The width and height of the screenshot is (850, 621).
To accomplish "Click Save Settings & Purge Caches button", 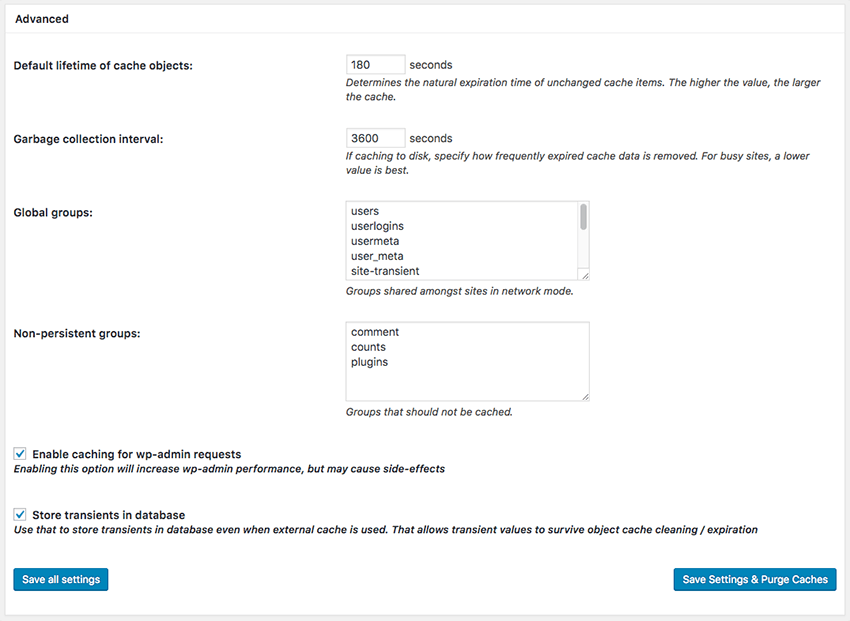I will 755,579.
